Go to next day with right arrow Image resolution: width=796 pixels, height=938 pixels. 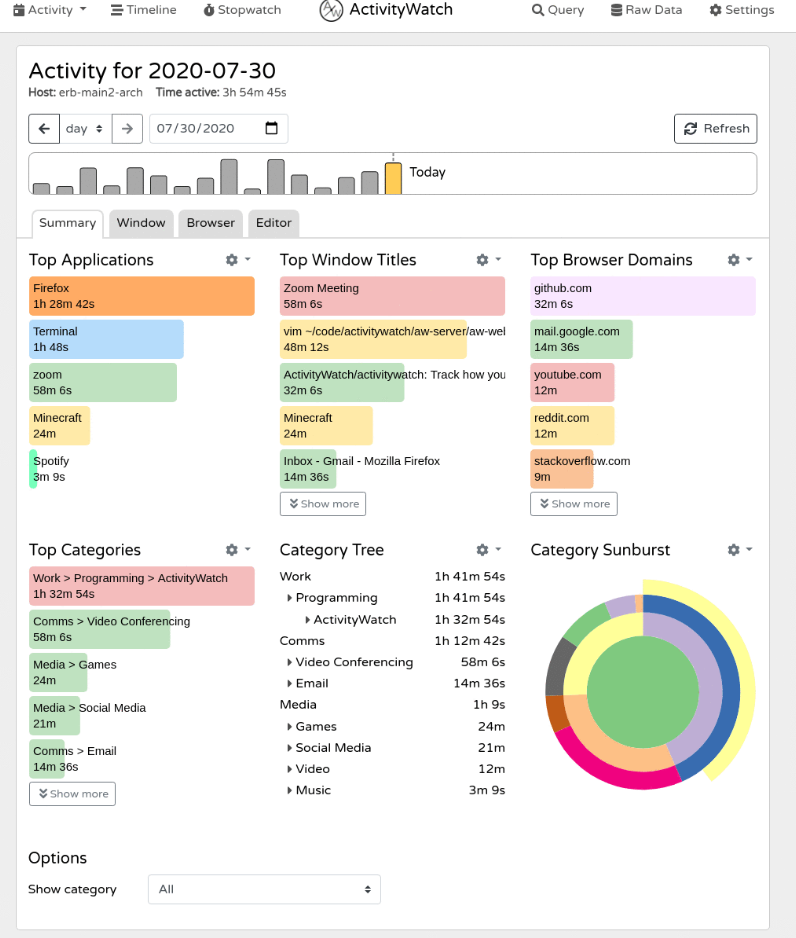[127, 129]
